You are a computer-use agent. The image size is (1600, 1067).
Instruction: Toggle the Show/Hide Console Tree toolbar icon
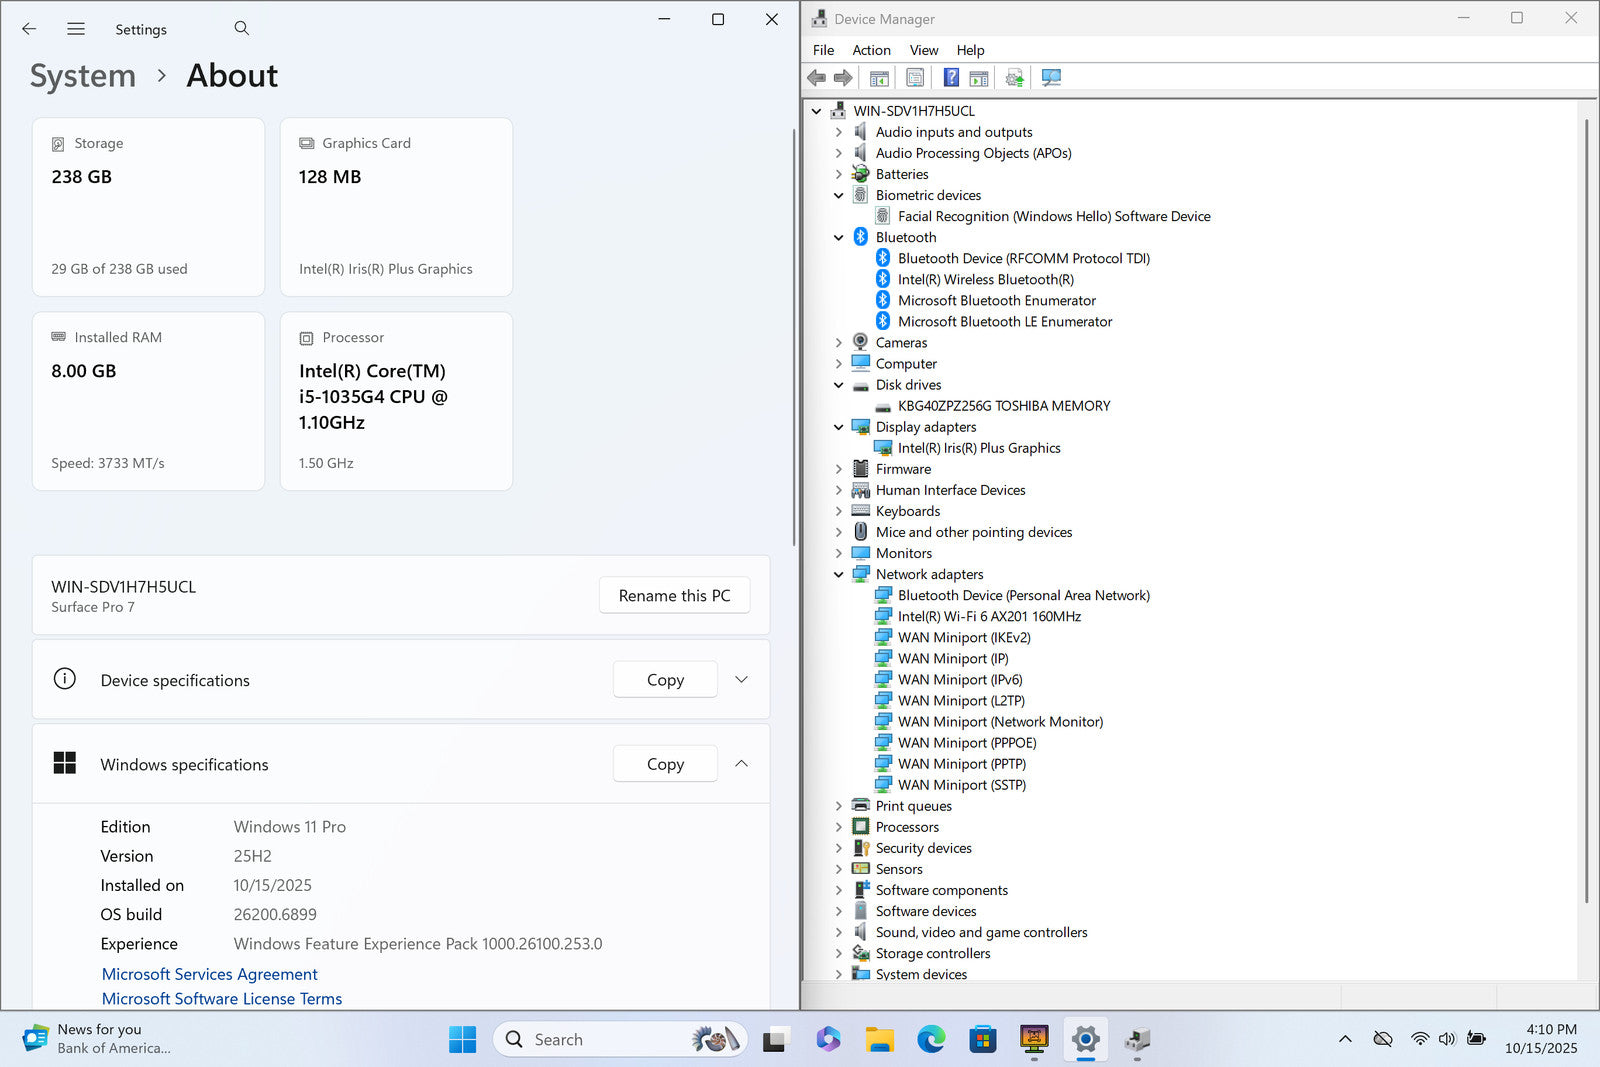click(x=879, y=78)
